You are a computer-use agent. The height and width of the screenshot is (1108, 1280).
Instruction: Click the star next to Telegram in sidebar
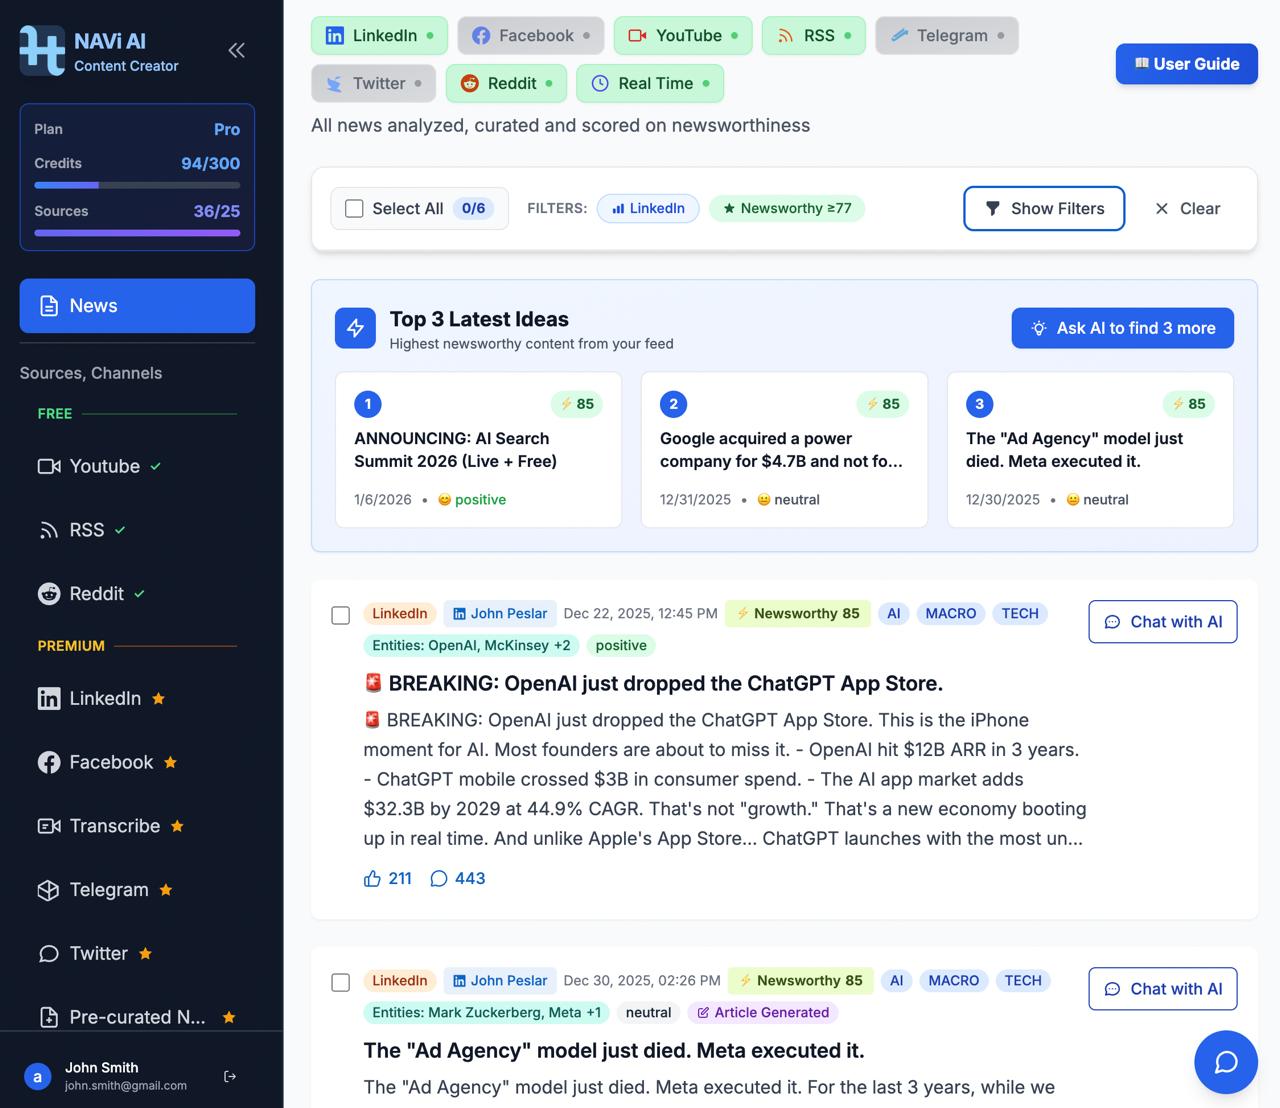(166, 889)
